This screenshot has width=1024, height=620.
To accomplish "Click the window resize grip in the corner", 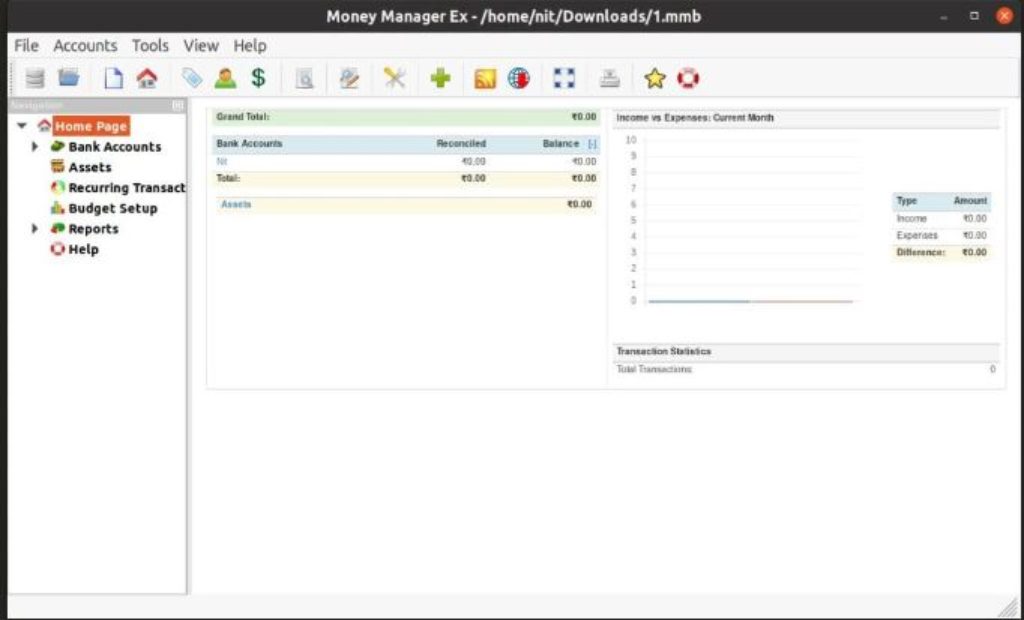I will pos(1008,606).
